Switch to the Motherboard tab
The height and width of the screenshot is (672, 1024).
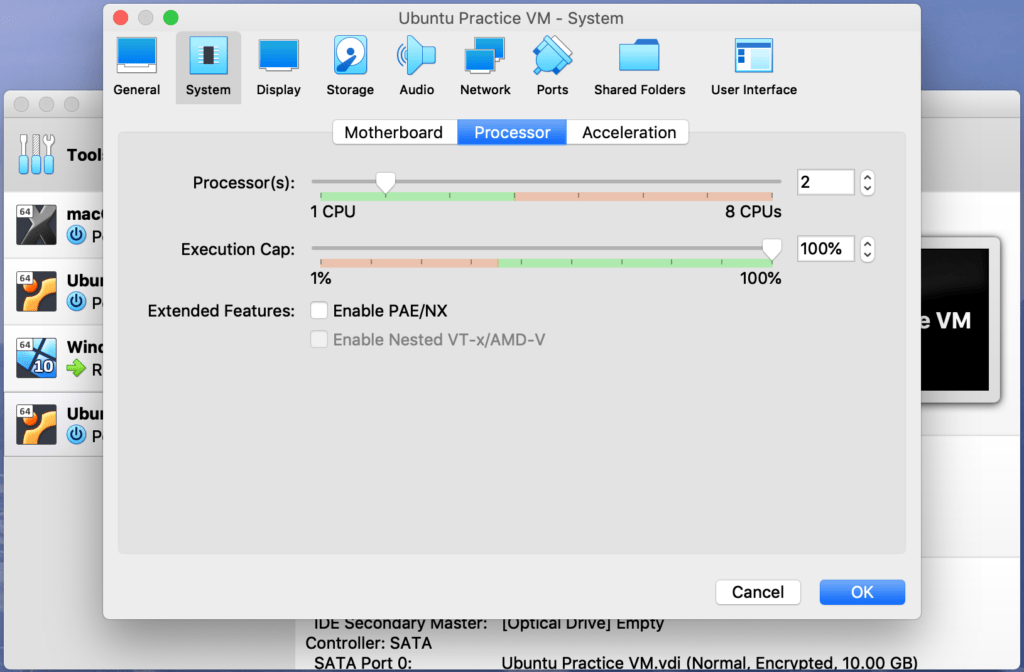tap(394, 133)
